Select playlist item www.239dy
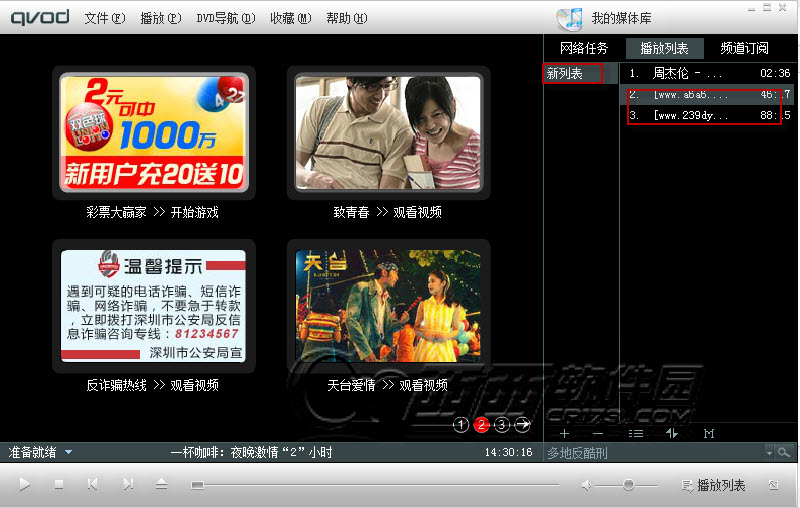The height and width of the screenshot is (508, 800). pyautogui.click(x=709, y=115)
